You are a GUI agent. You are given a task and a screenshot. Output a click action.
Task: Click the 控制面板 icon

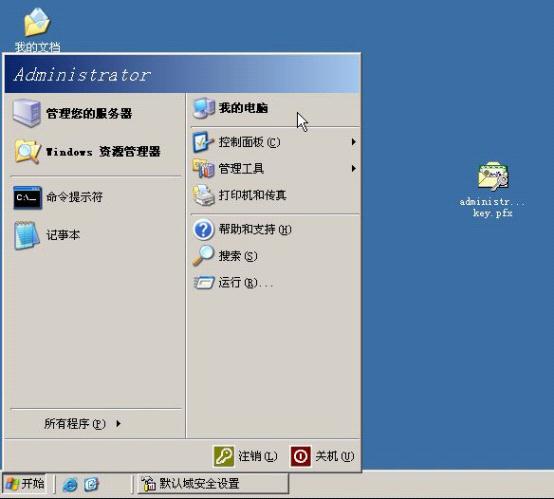pos(203,142)
